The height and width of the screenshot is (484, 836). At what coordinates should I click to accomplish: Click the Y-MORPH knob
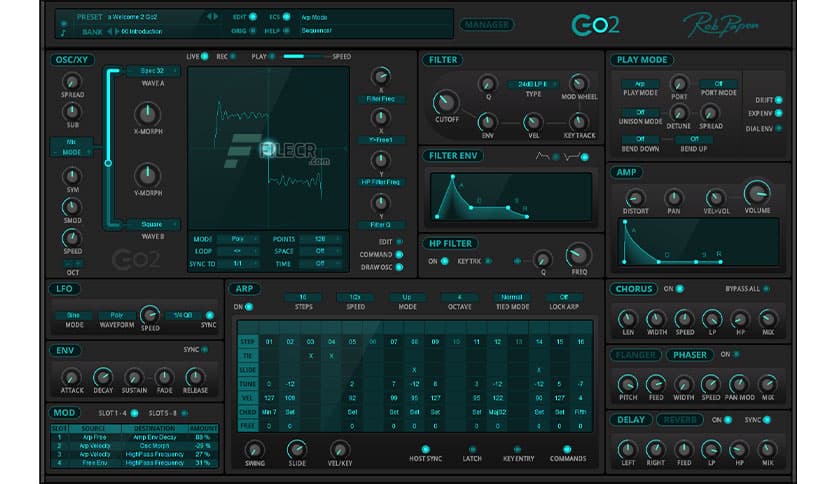(147, 175)
